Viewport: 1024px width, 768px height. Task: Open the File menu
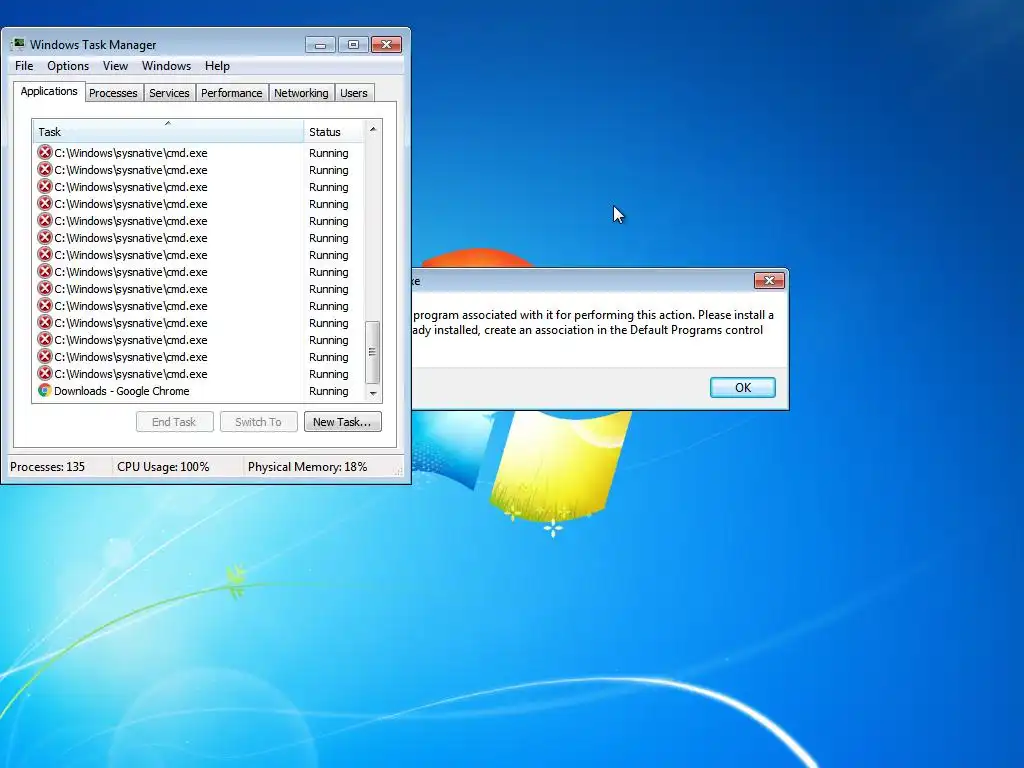[24, 66]
